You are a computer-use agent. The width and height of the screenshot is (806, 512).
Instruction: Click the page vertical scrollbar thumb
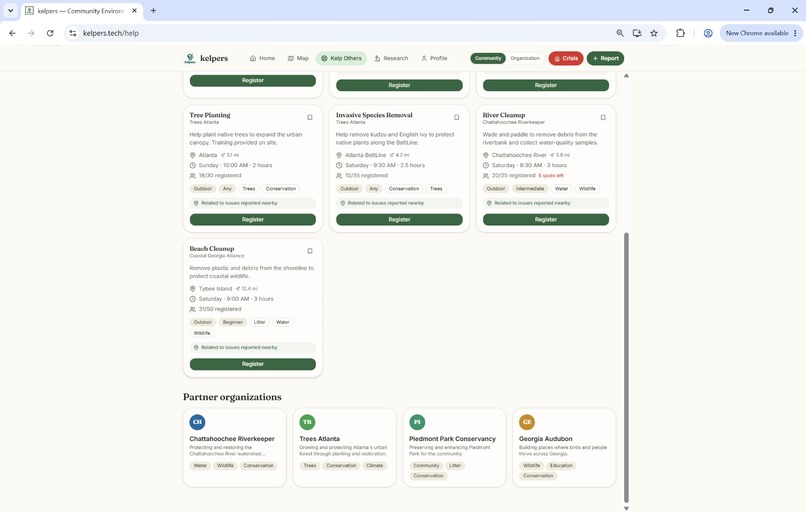(626, 368)
